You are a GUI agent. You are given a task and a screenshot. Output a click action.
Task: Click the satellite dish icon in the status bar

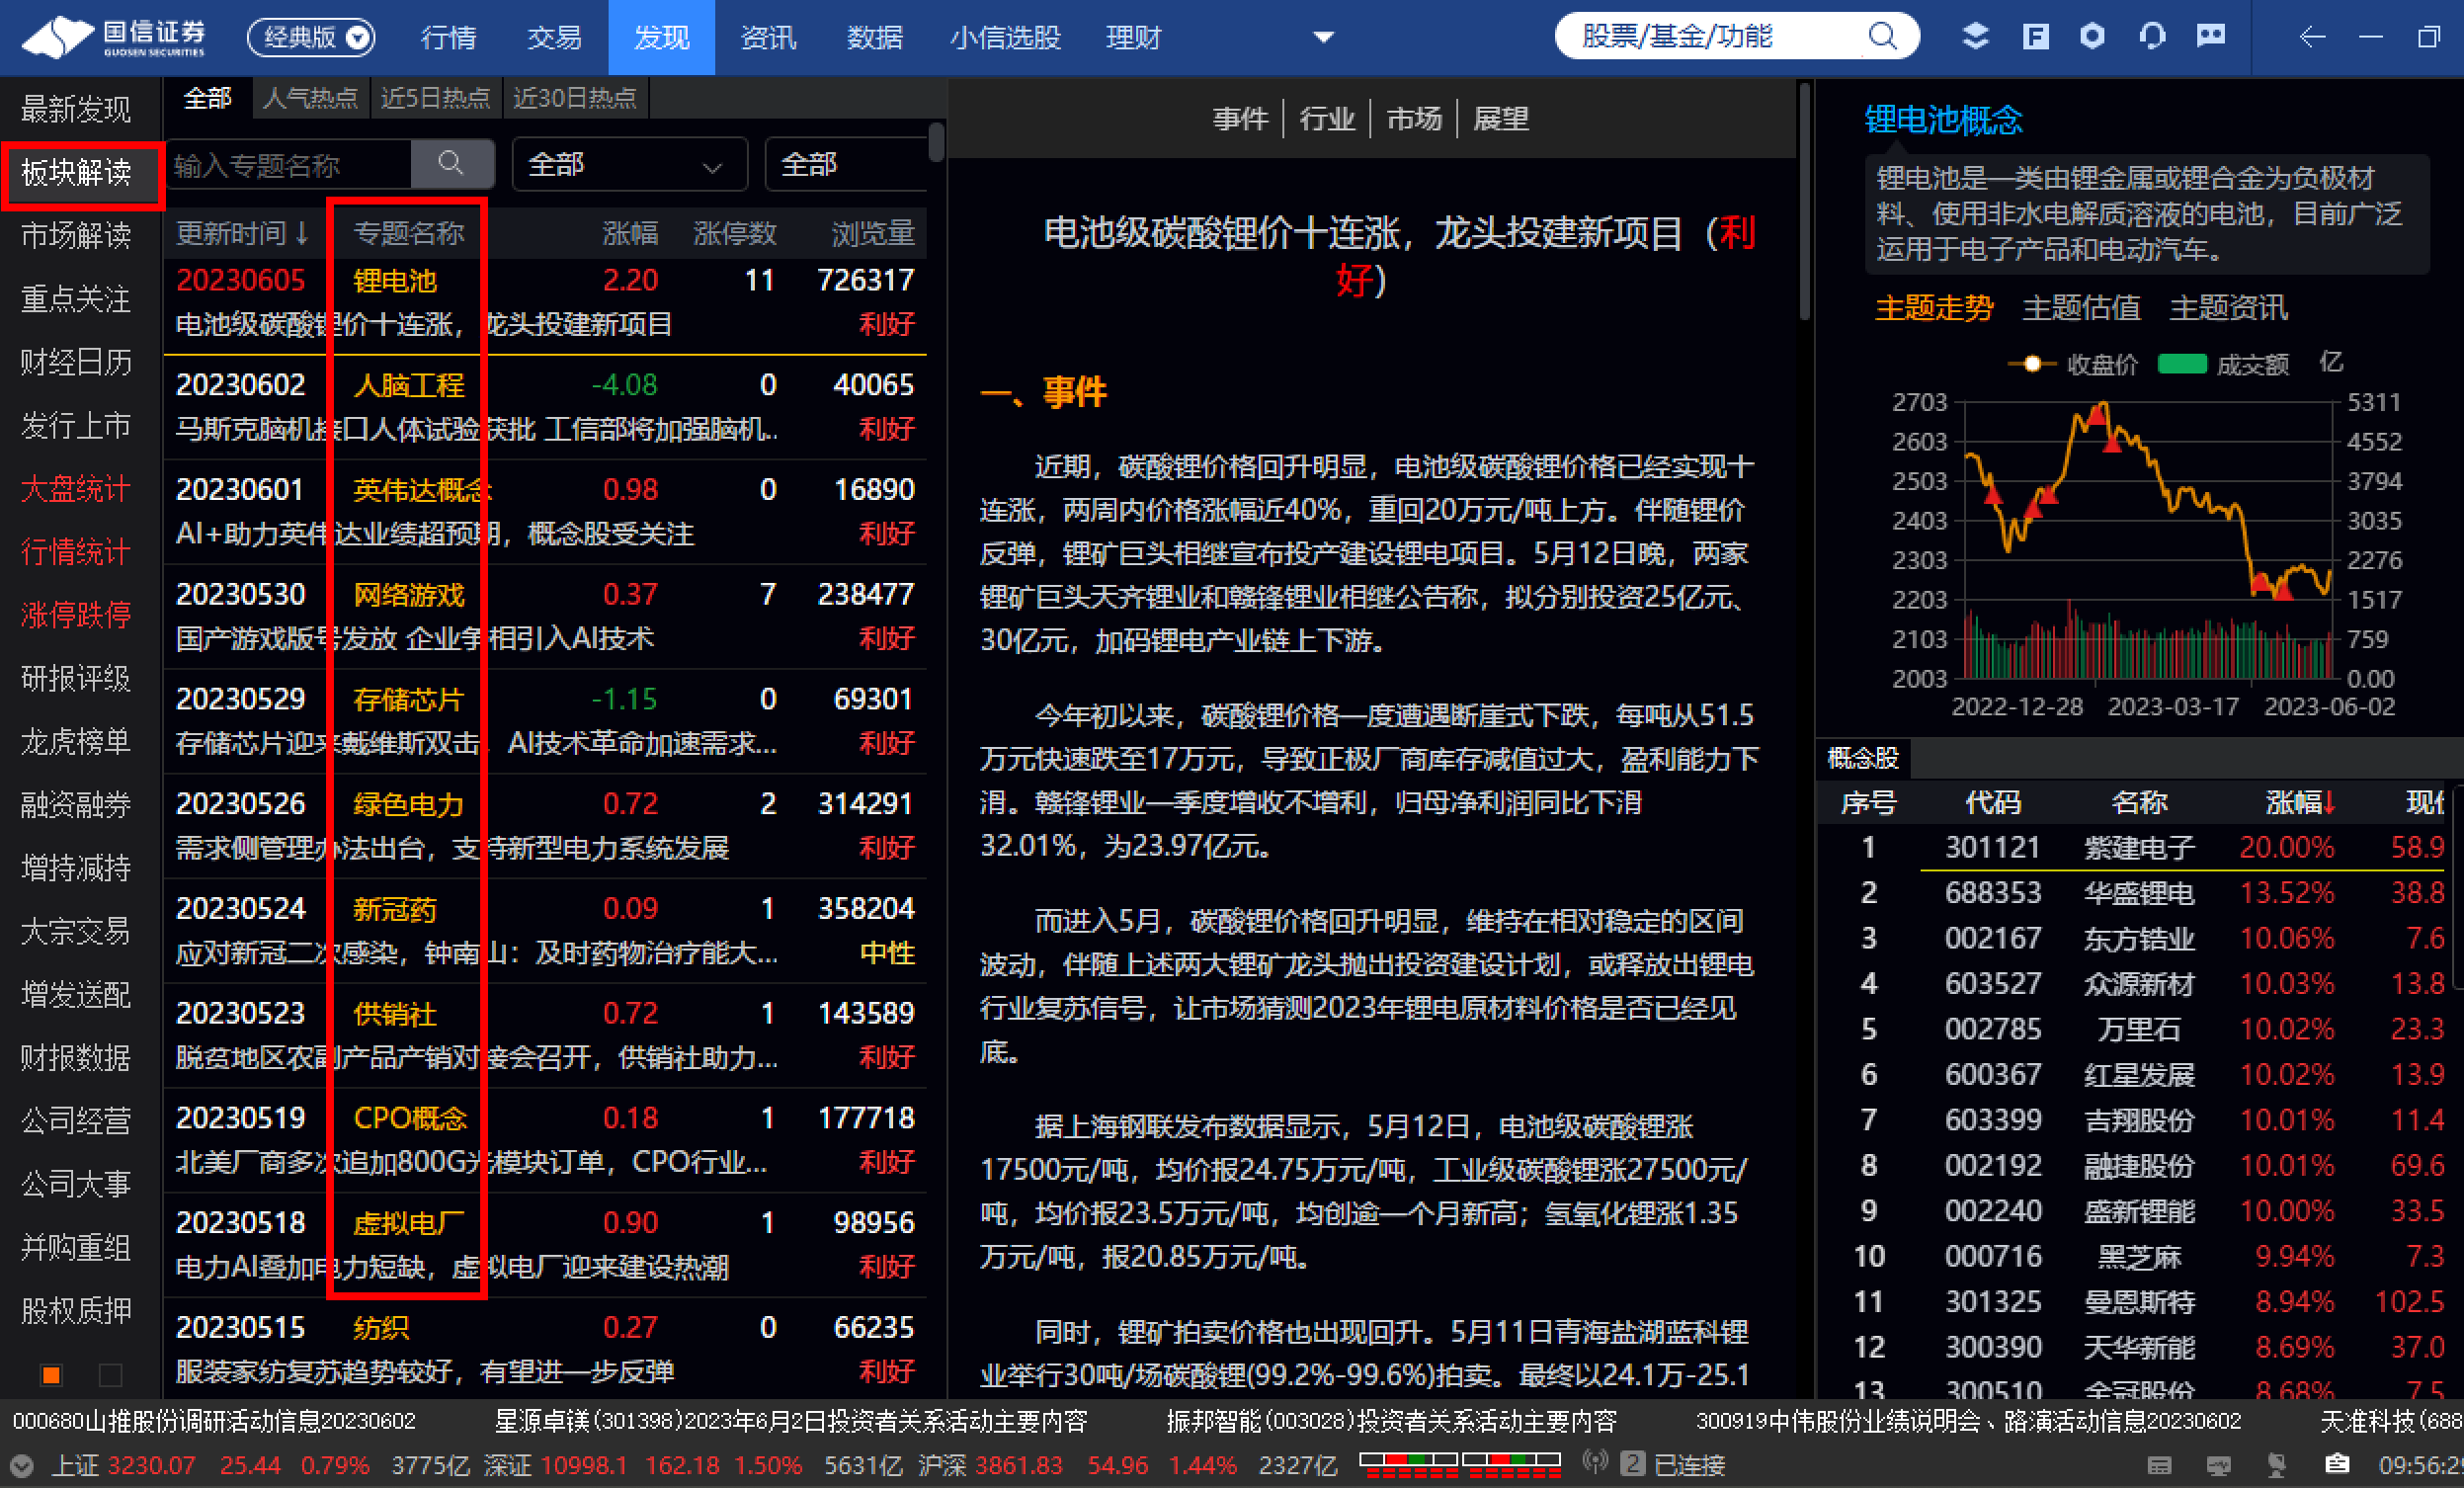pyautogui.click(x=2277, y=1465)
